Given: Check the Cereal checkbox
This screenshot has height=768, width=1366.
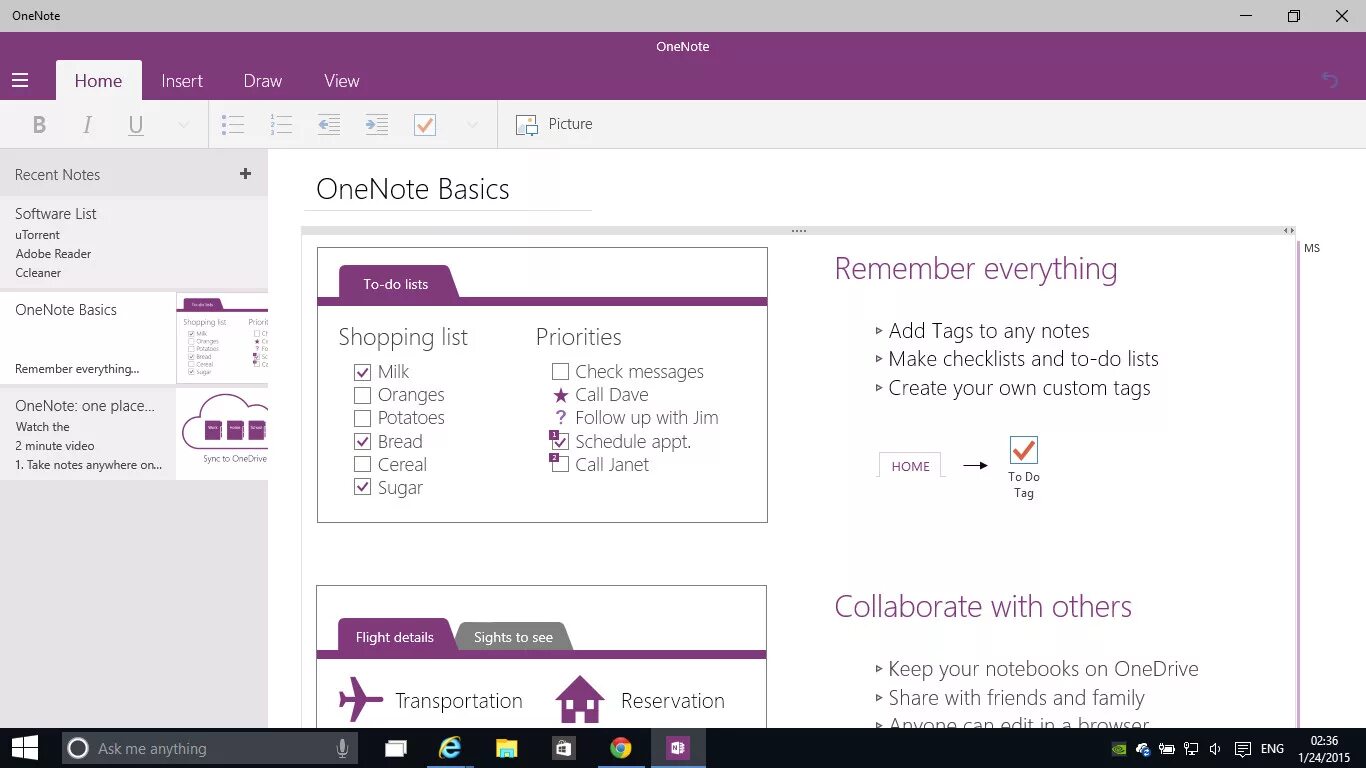Looking at the screenshot, I should tap(362, 464).
